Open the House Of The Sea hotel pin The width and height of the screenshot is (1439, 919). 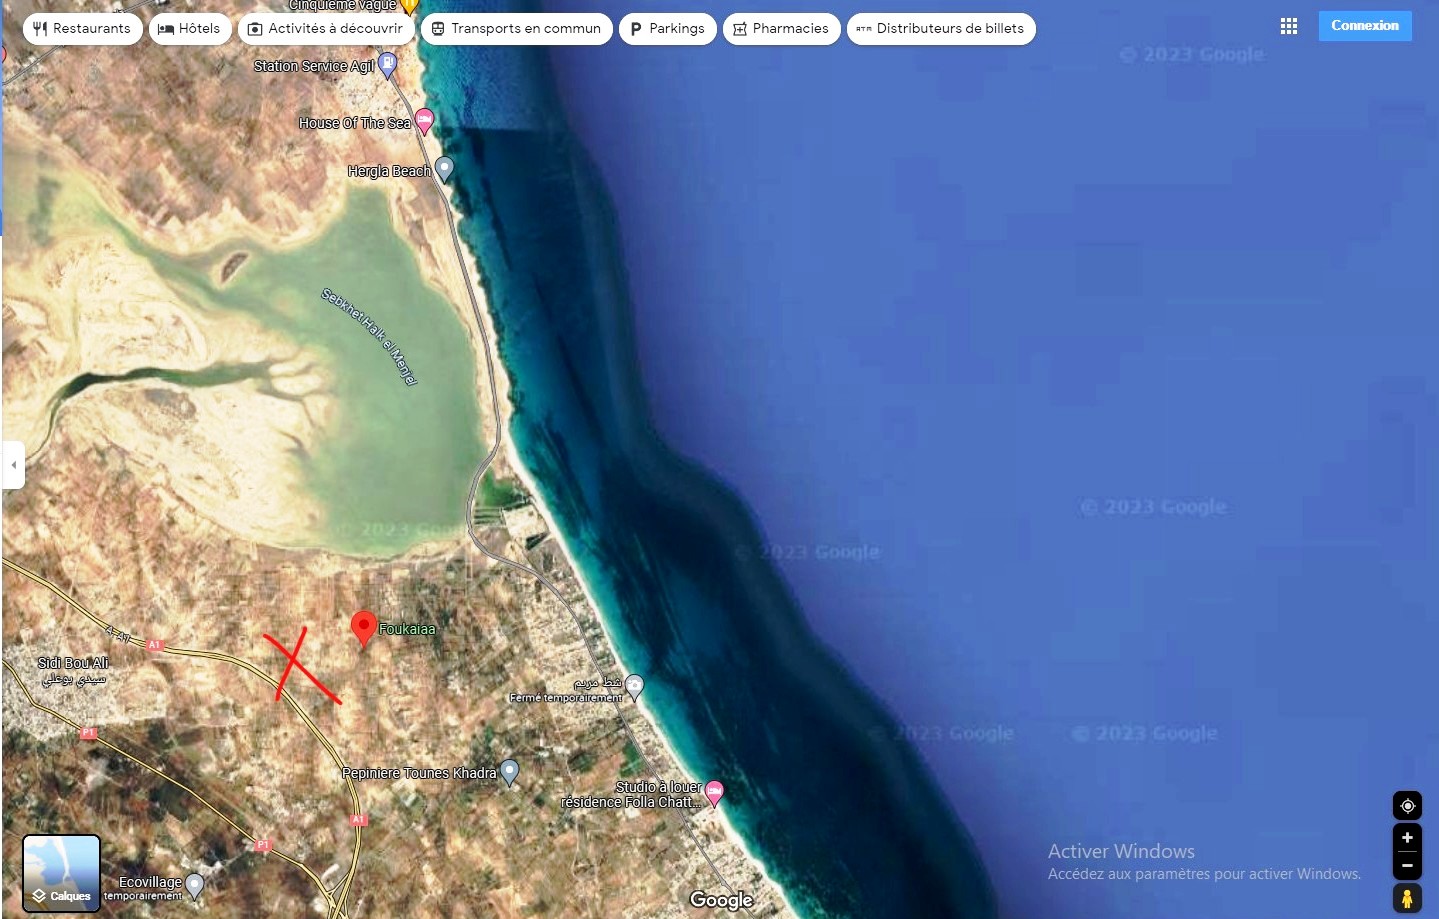click(424, 121)
